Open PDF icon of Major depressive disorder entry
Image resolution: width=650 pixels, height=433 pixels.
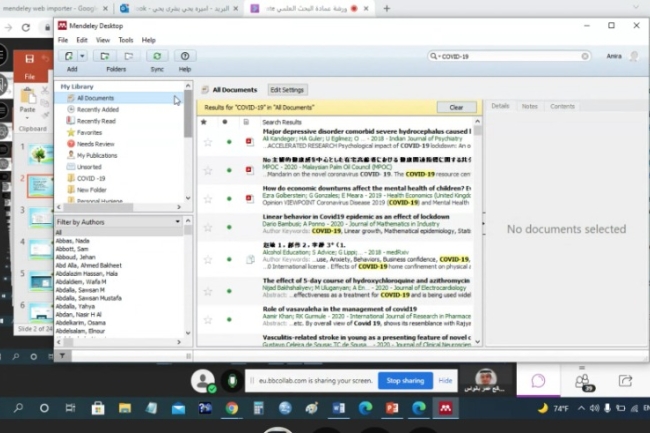coord(249,142)
